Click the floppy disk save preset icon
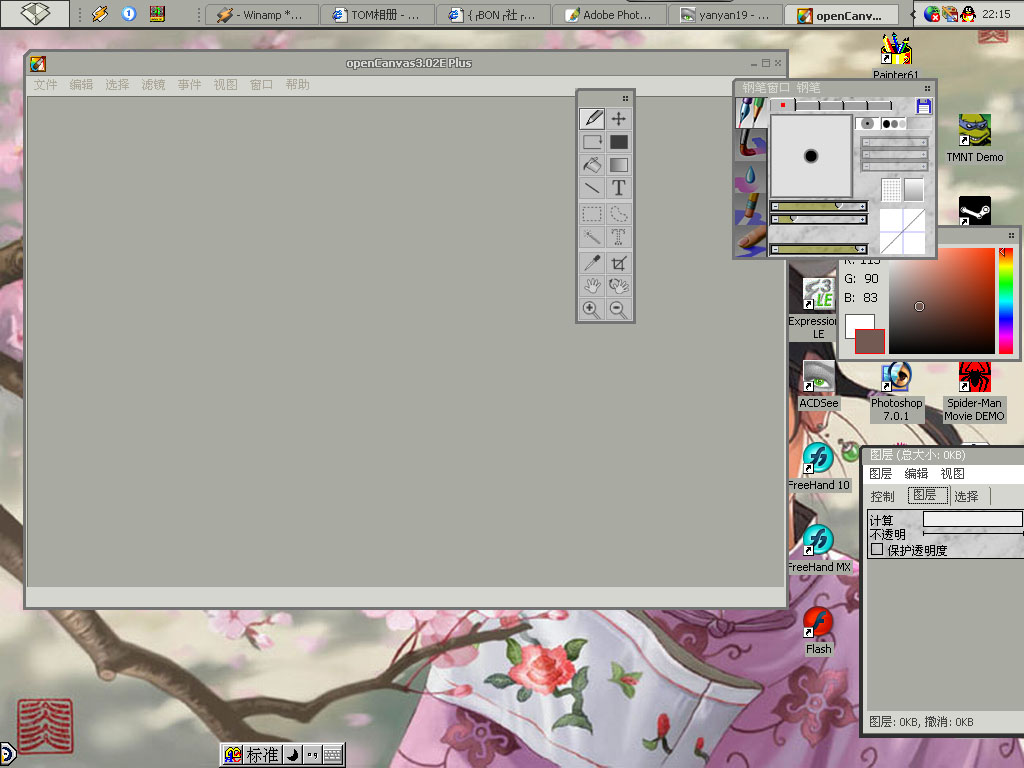The height and width of the screenshot is (768, 1024). [923, 106]
